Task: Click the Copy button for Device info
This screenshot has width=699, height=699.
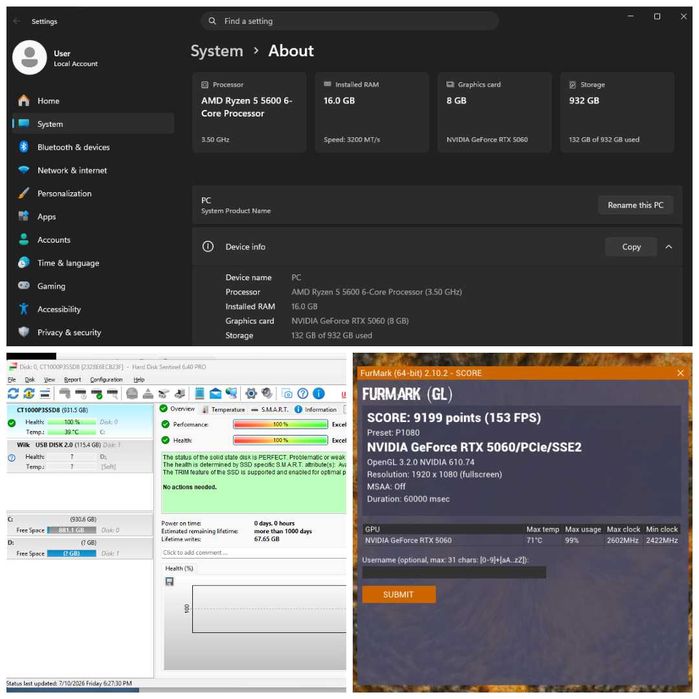Action: point(631,247)
